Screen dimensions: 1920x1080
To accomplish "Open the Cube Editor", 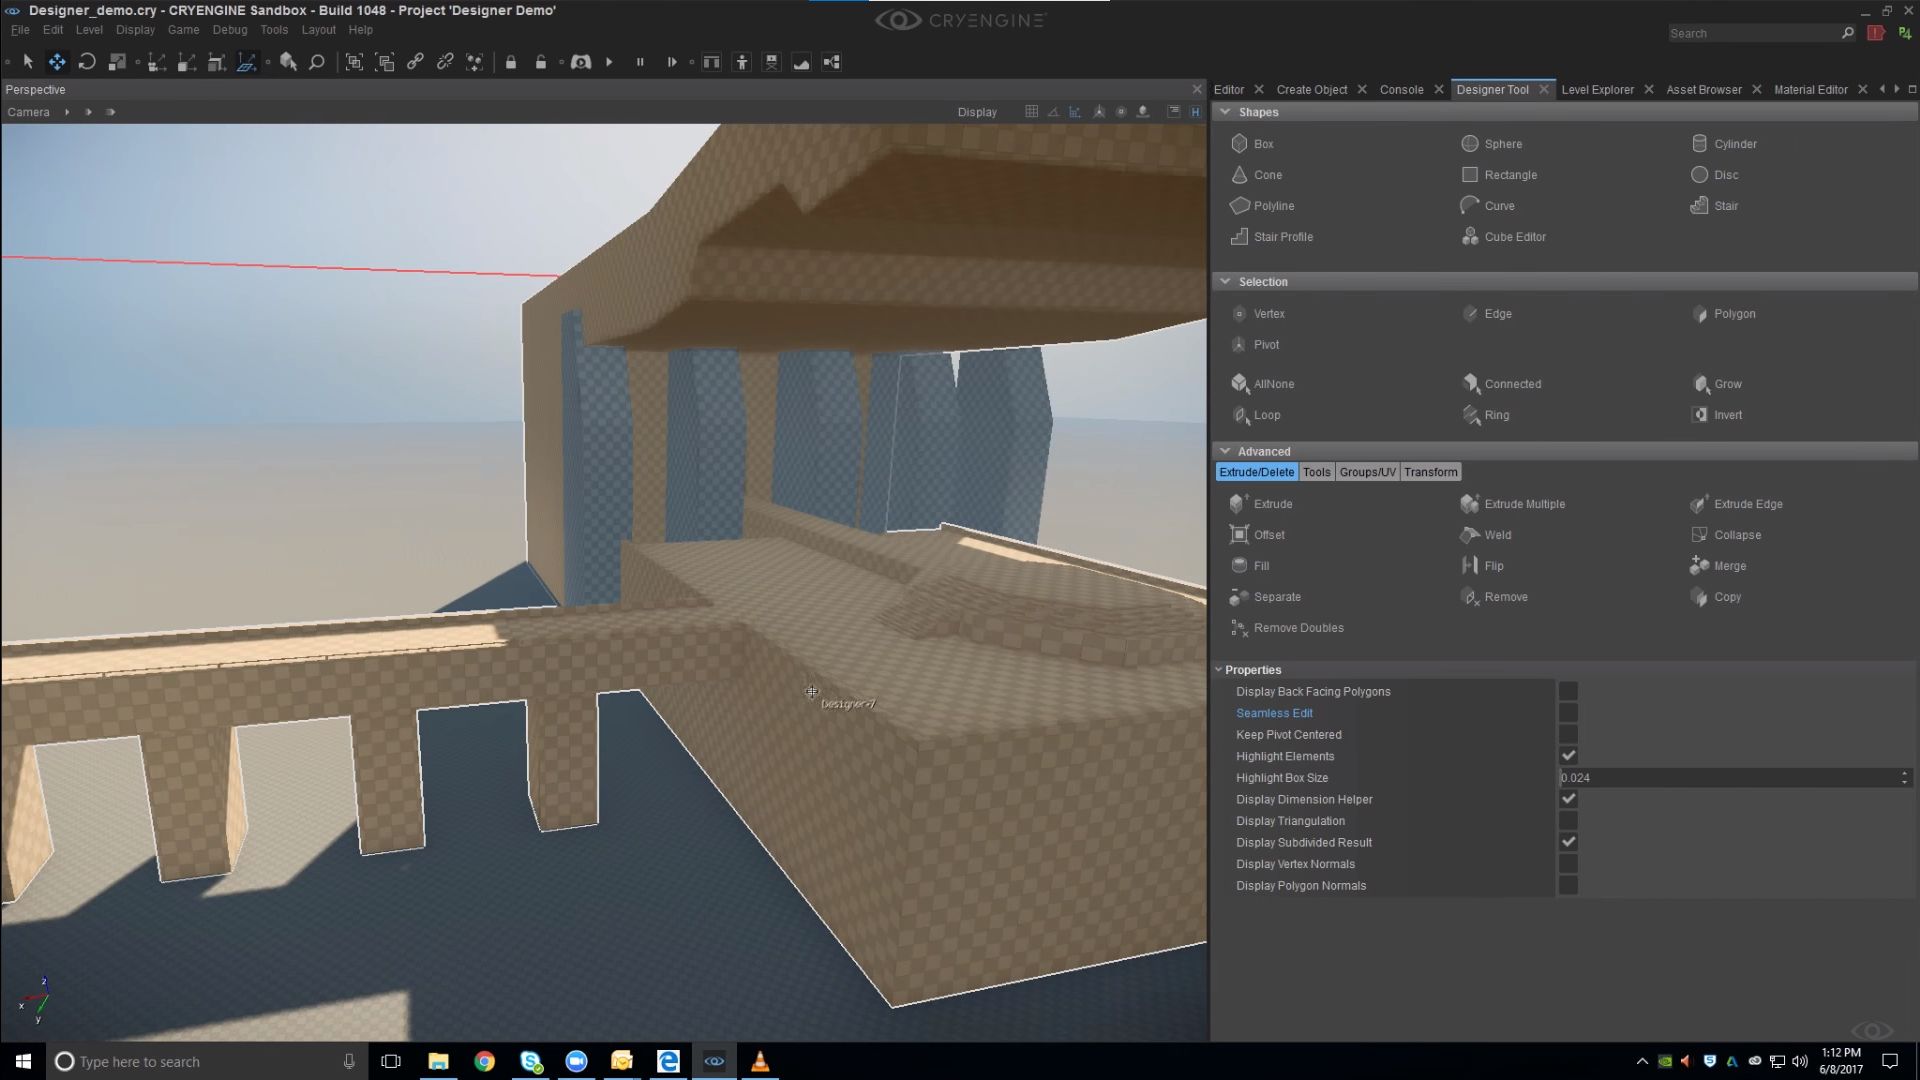I will point(1513,236).
